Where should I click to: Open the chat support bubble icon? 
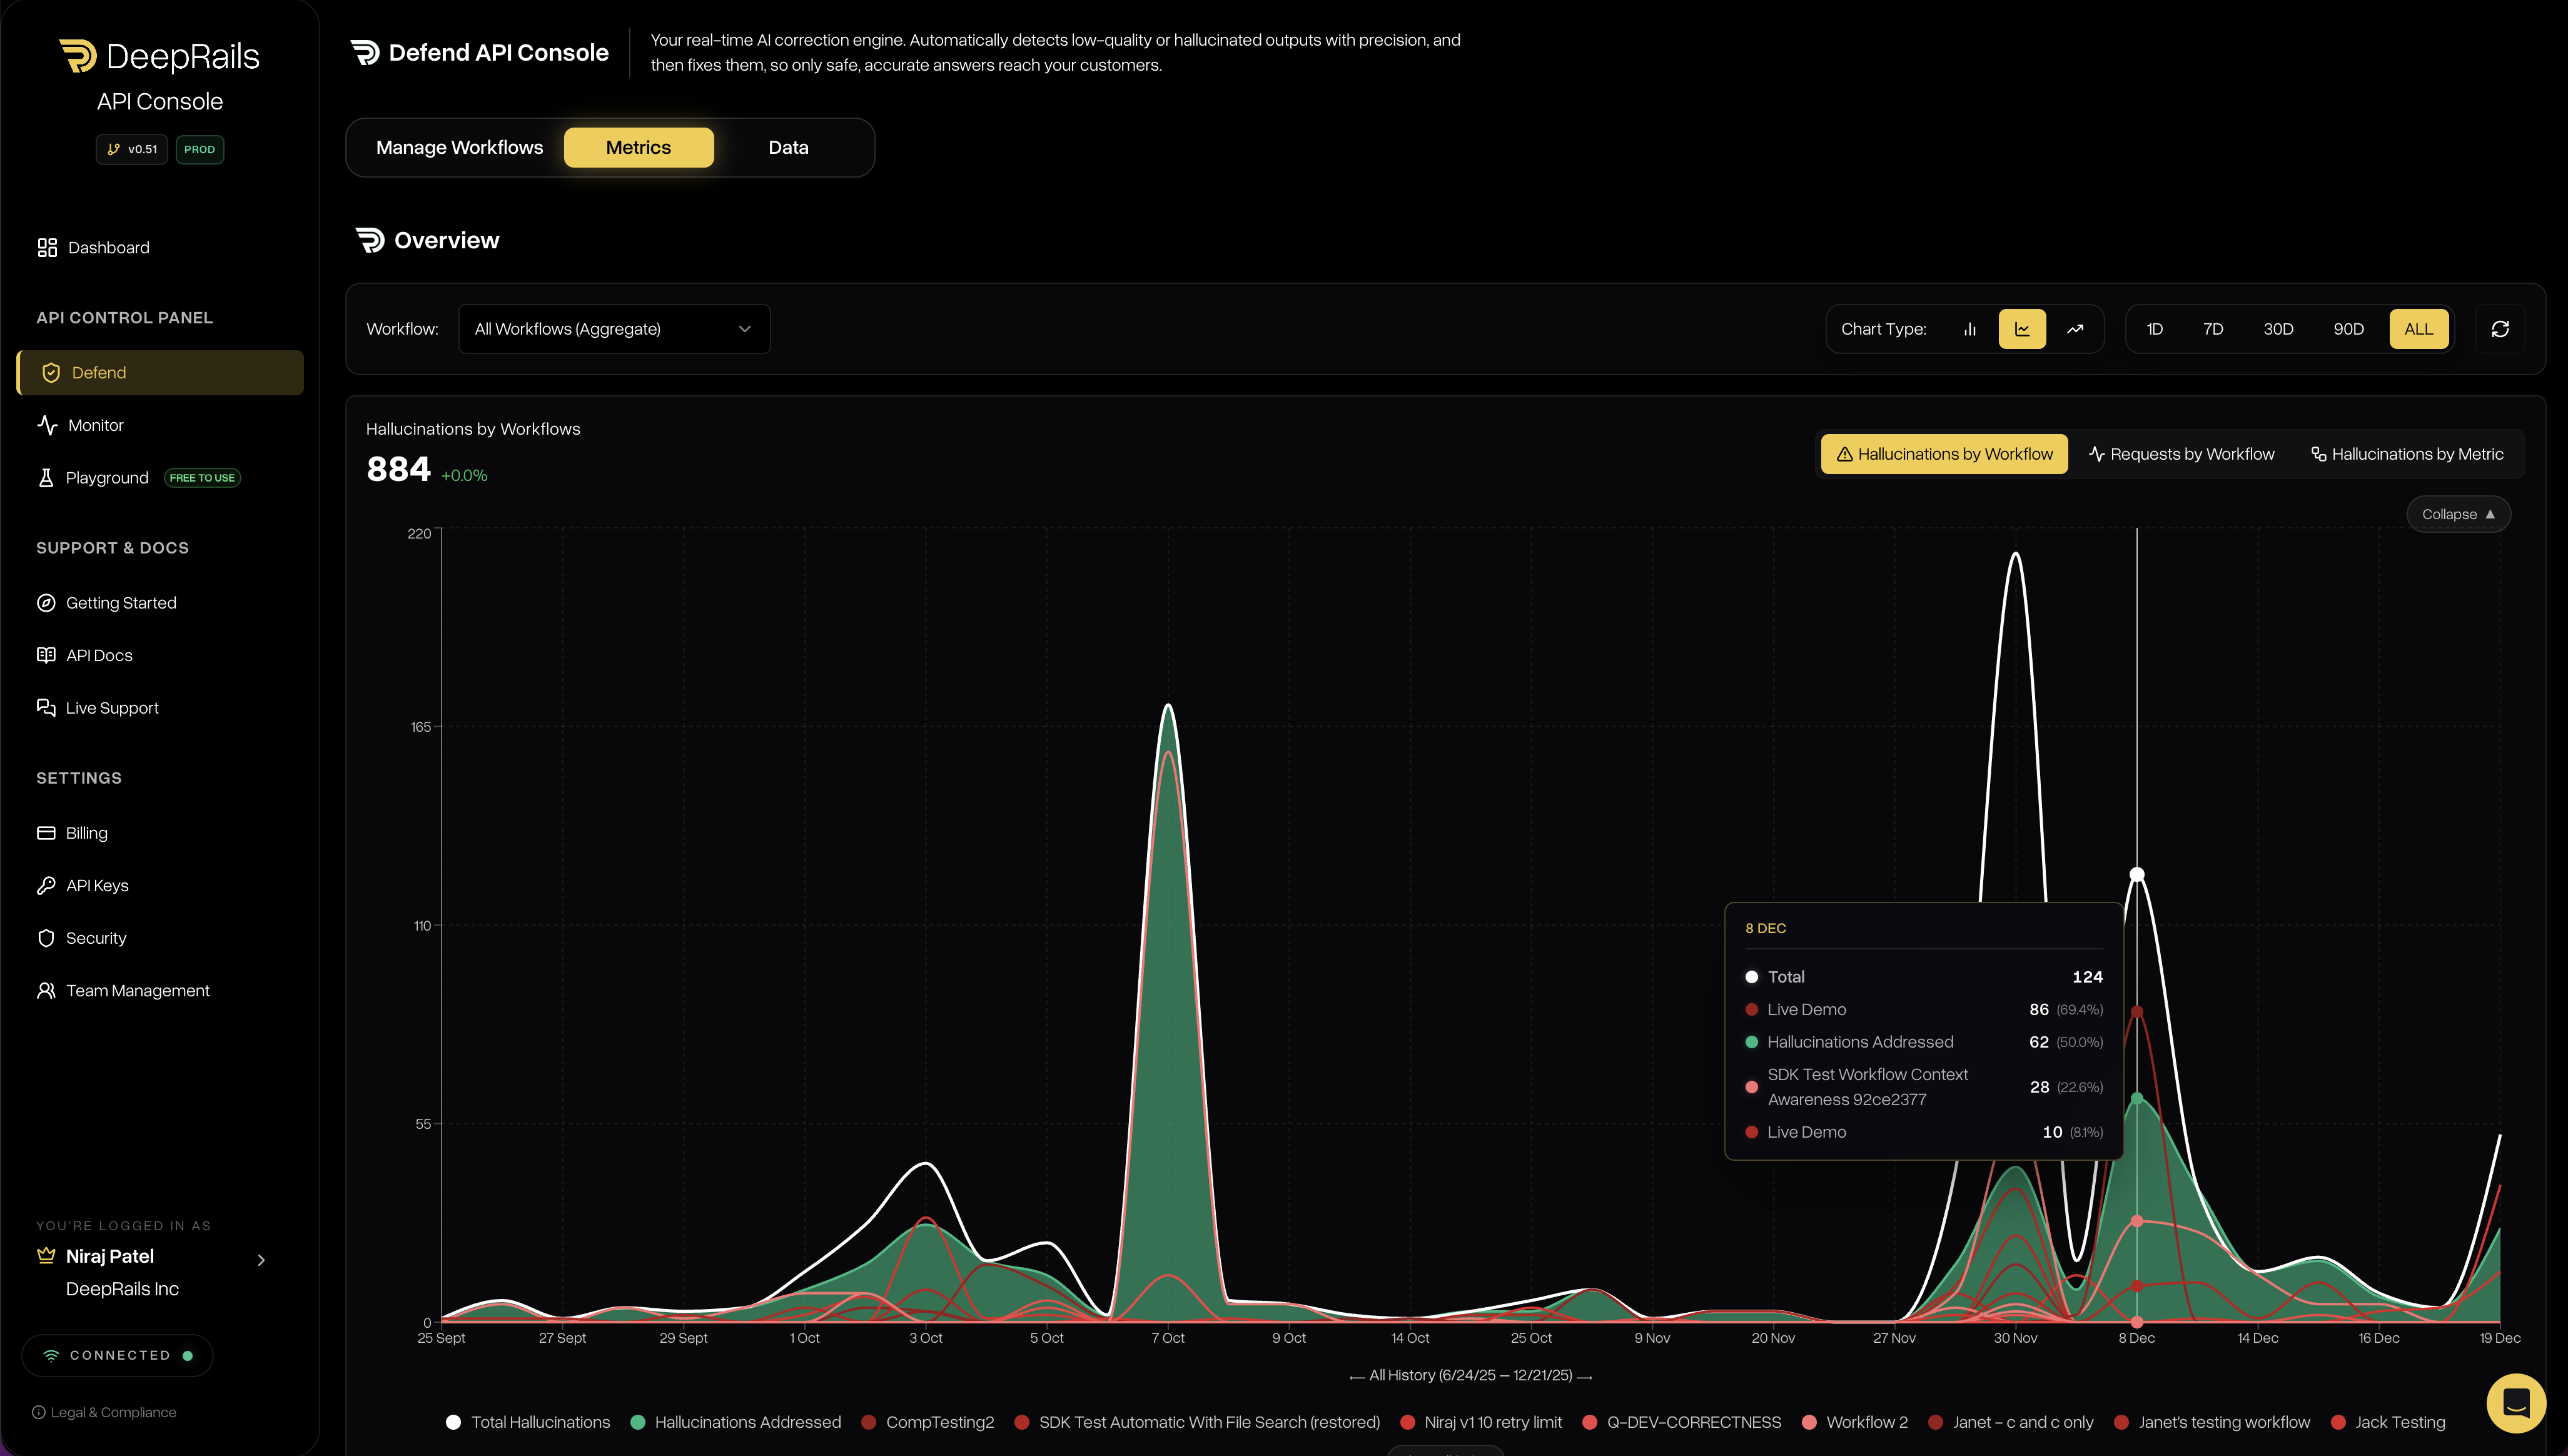[2516, 1403]
